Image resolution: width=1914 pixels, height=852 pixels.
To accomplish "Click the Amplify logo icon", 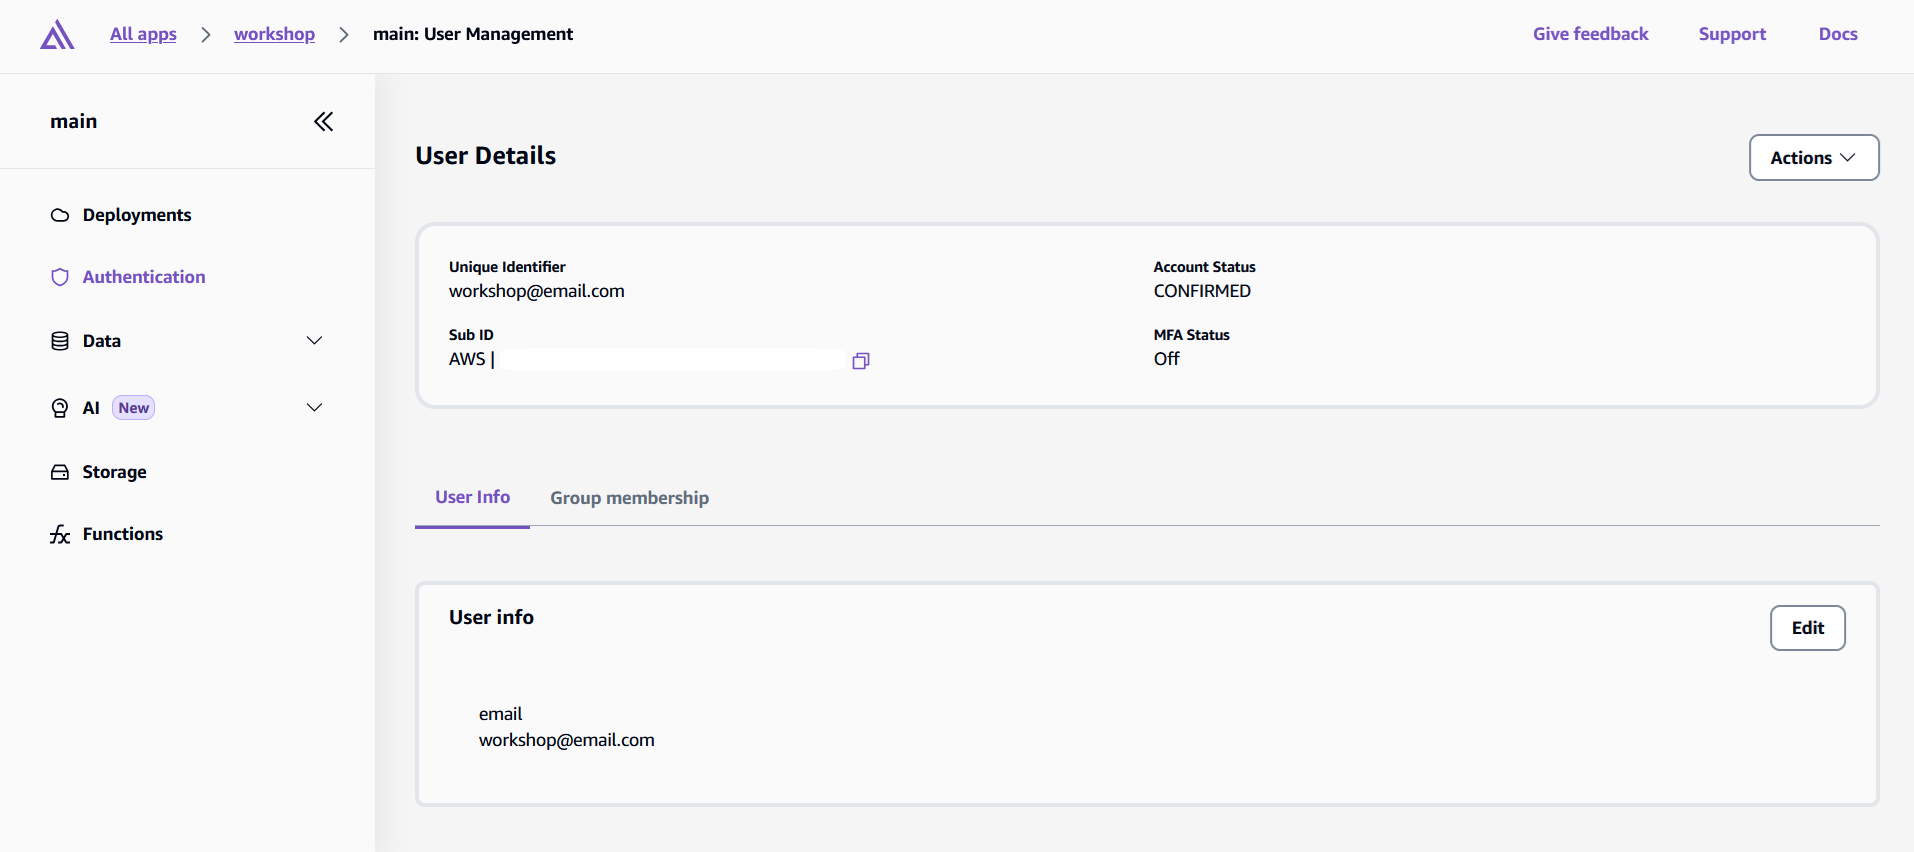I will click(57, 35).
